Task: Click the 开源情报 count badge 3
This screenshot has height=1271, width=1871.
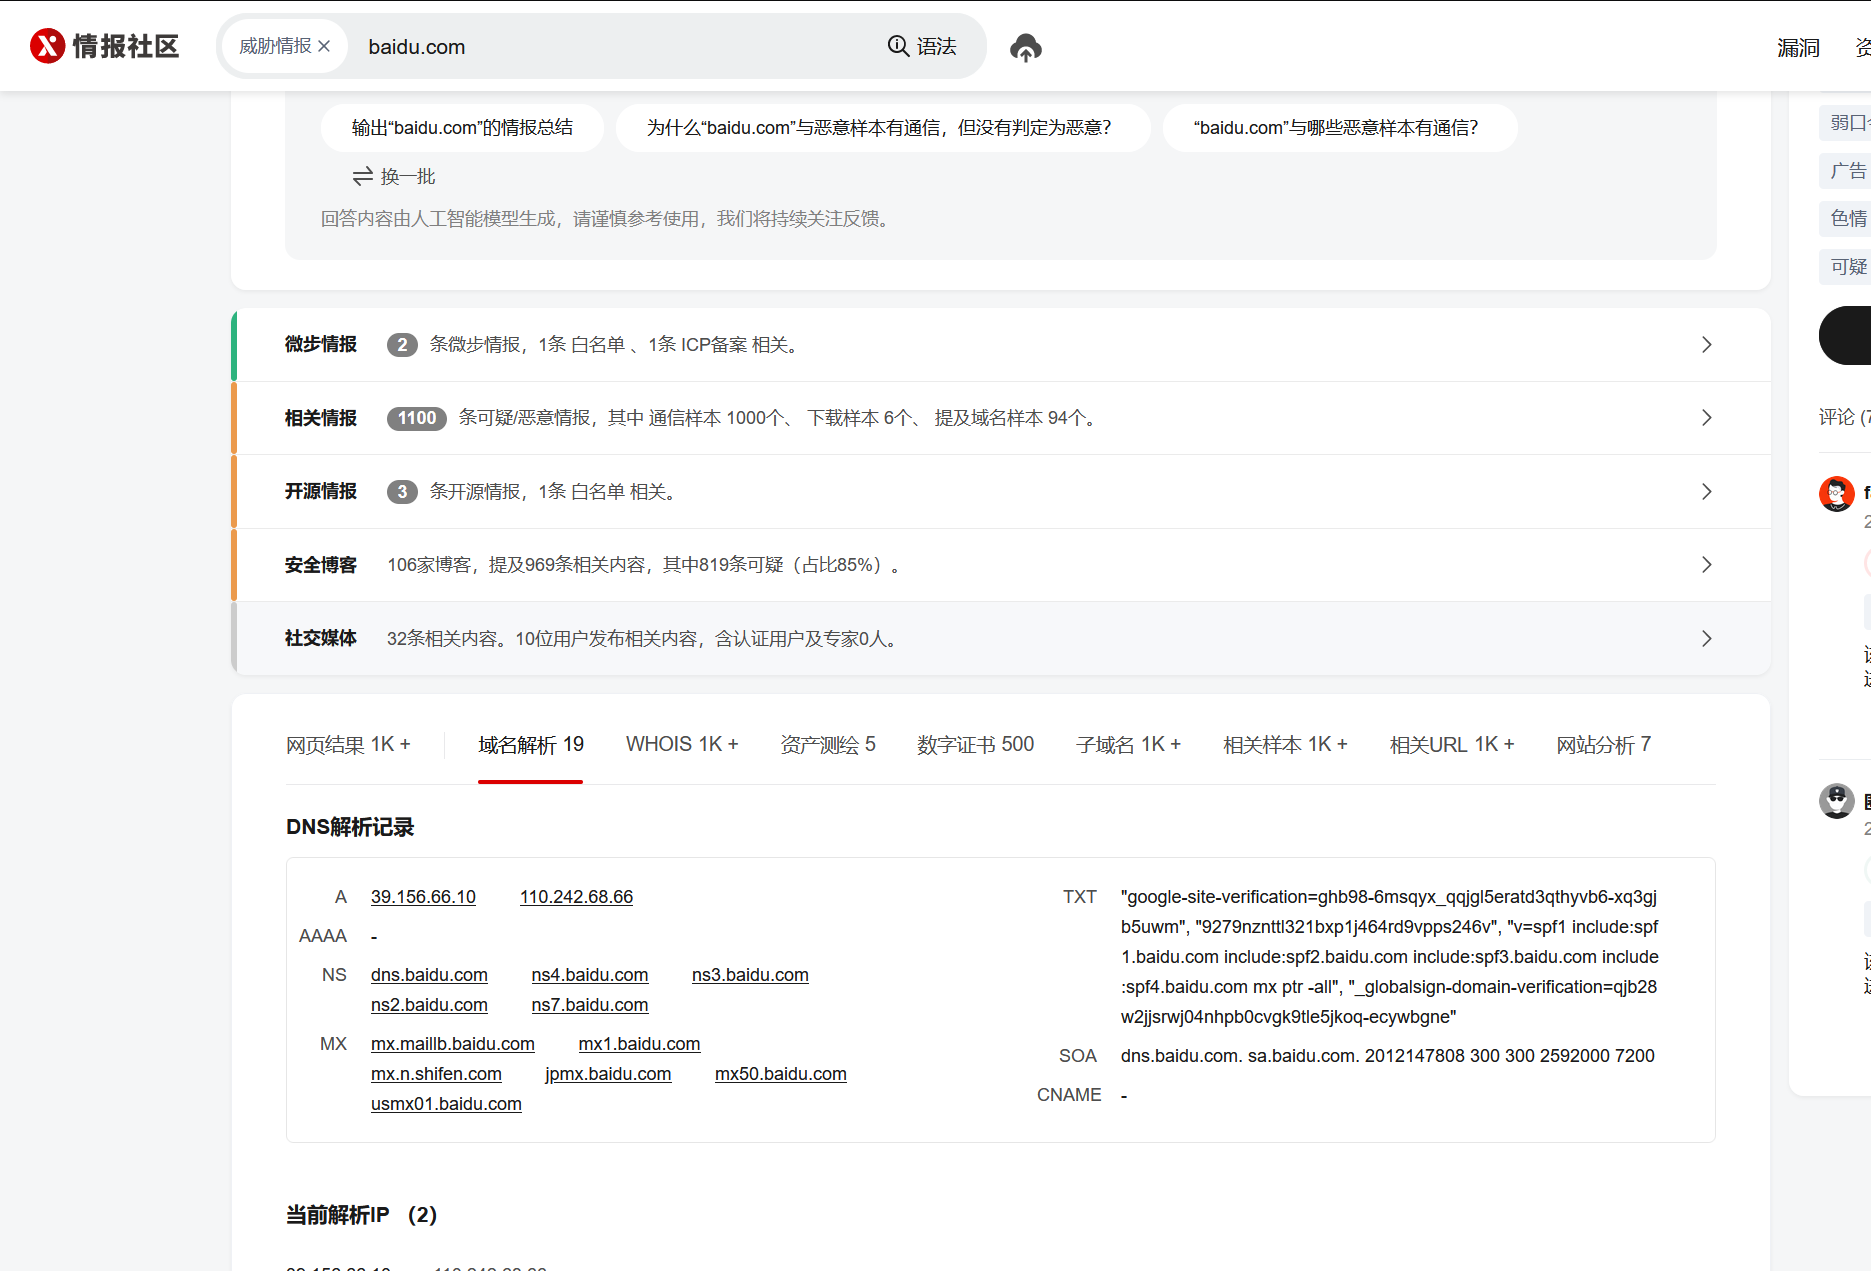Action: point(402,492)
